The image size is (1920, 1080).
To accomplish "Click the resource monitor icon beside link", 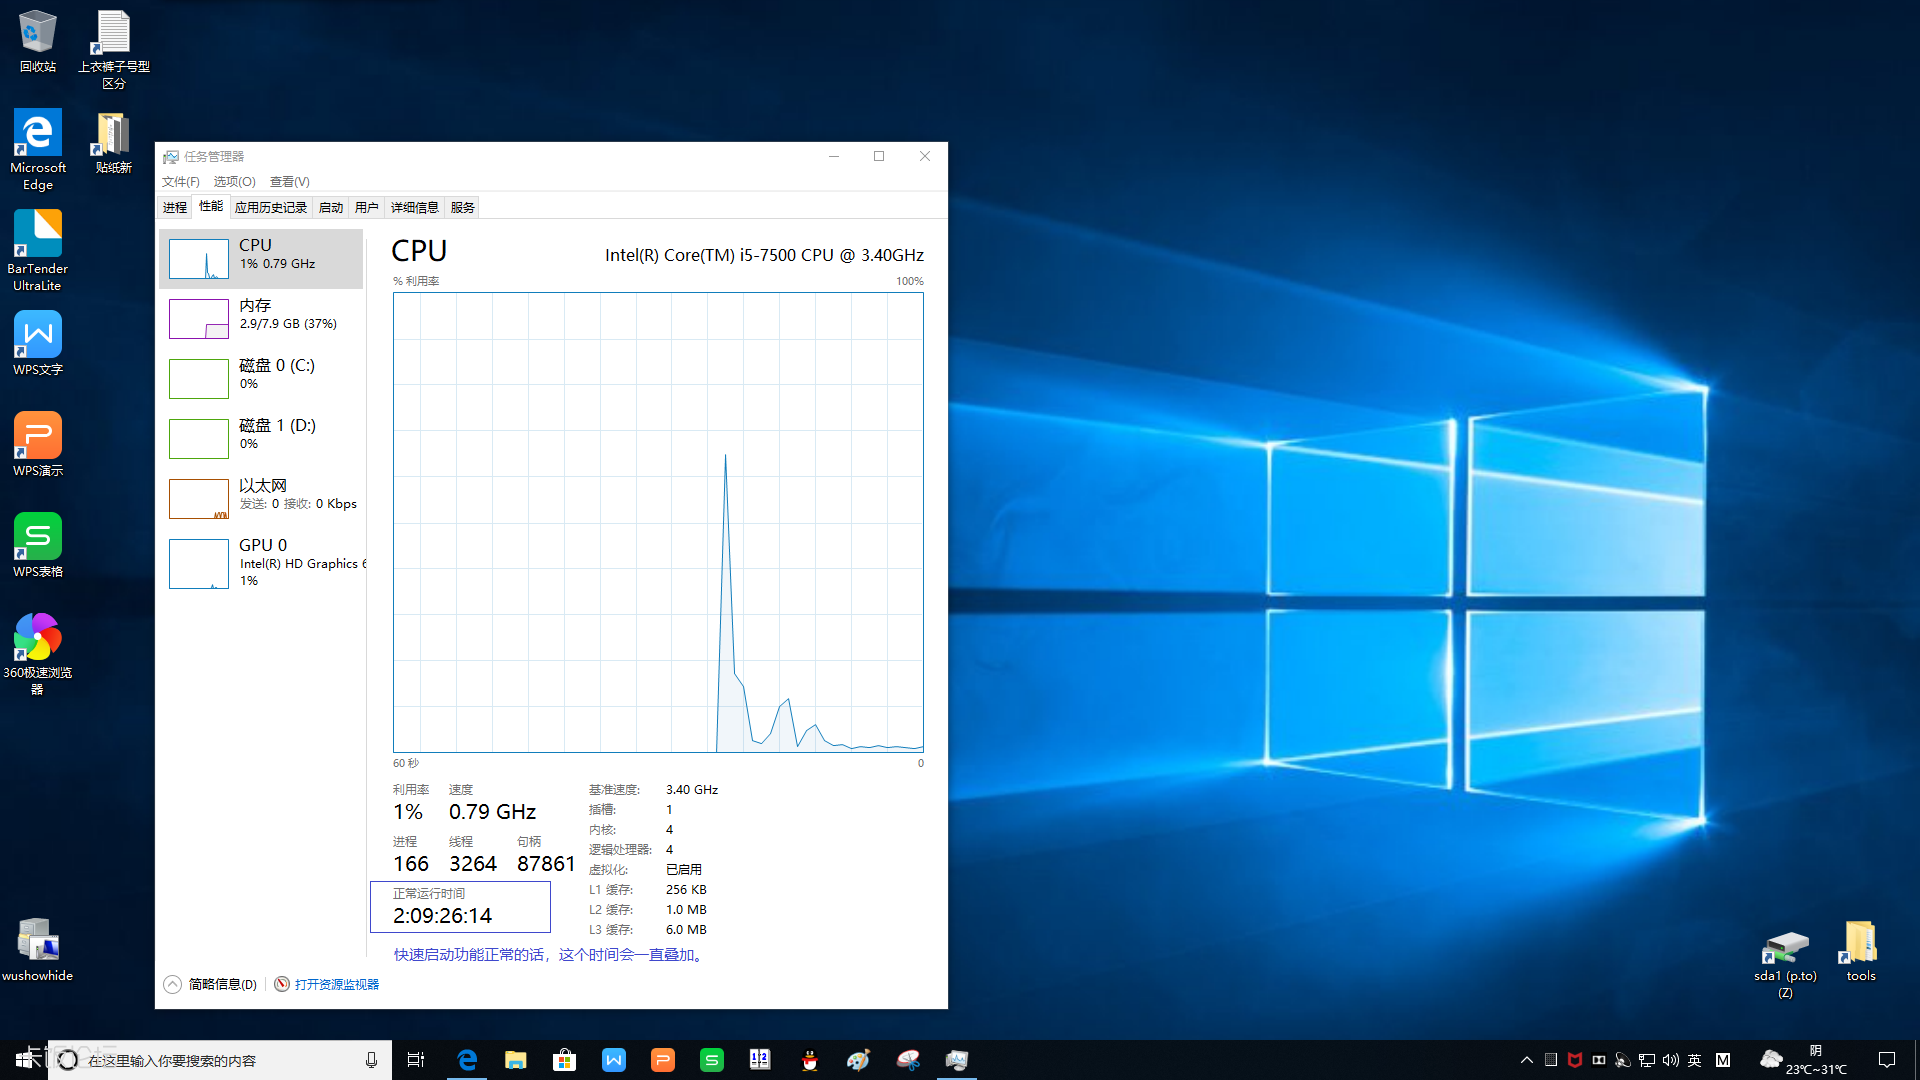I will (282, 984).
